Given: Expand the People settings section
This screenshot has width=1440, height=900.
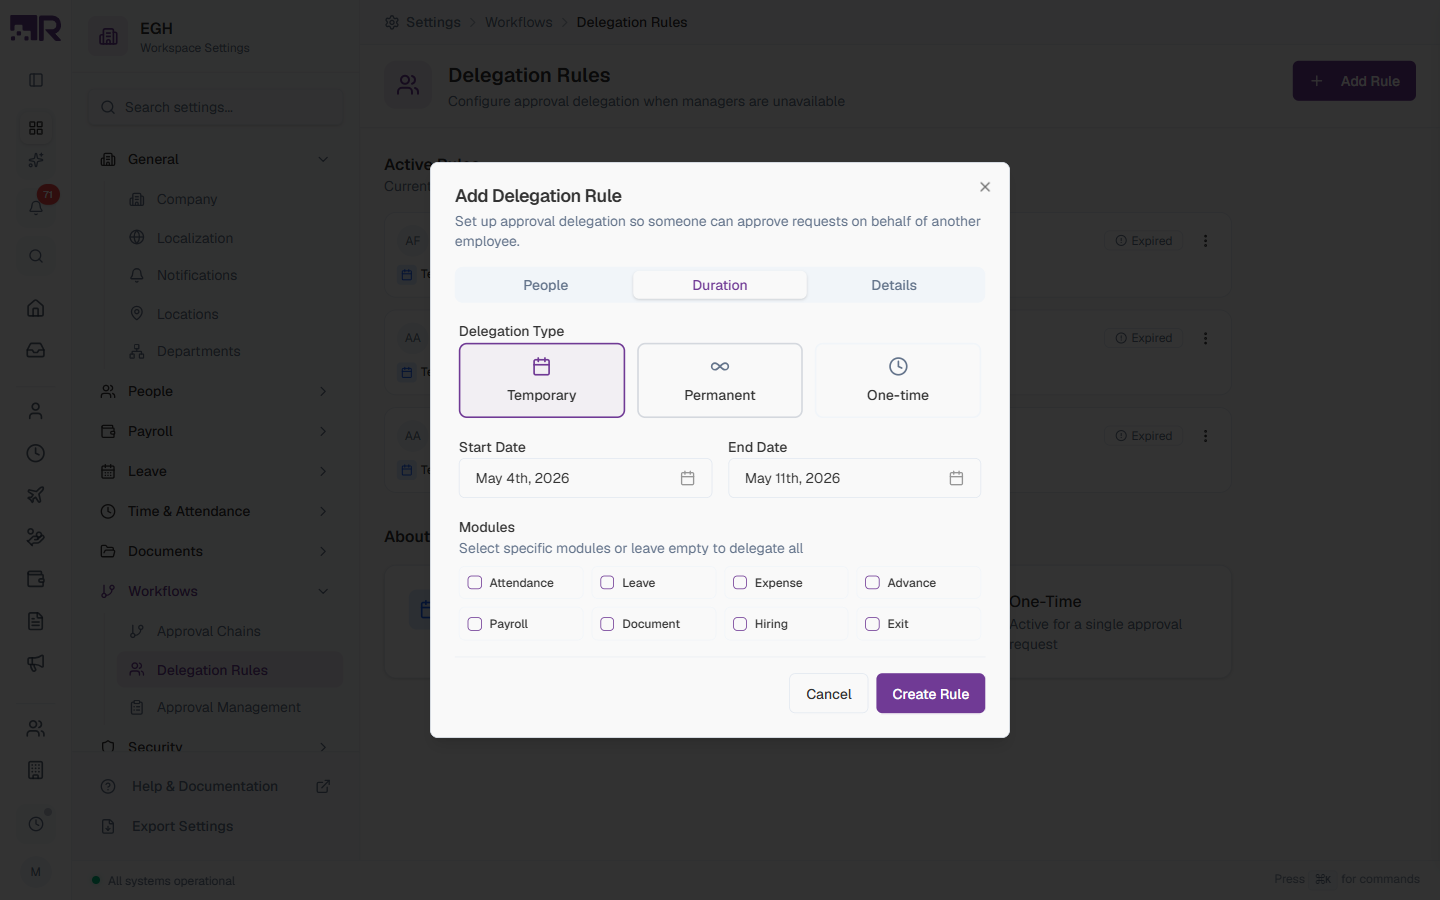Looking at the screenshot, I should point(216,391).
